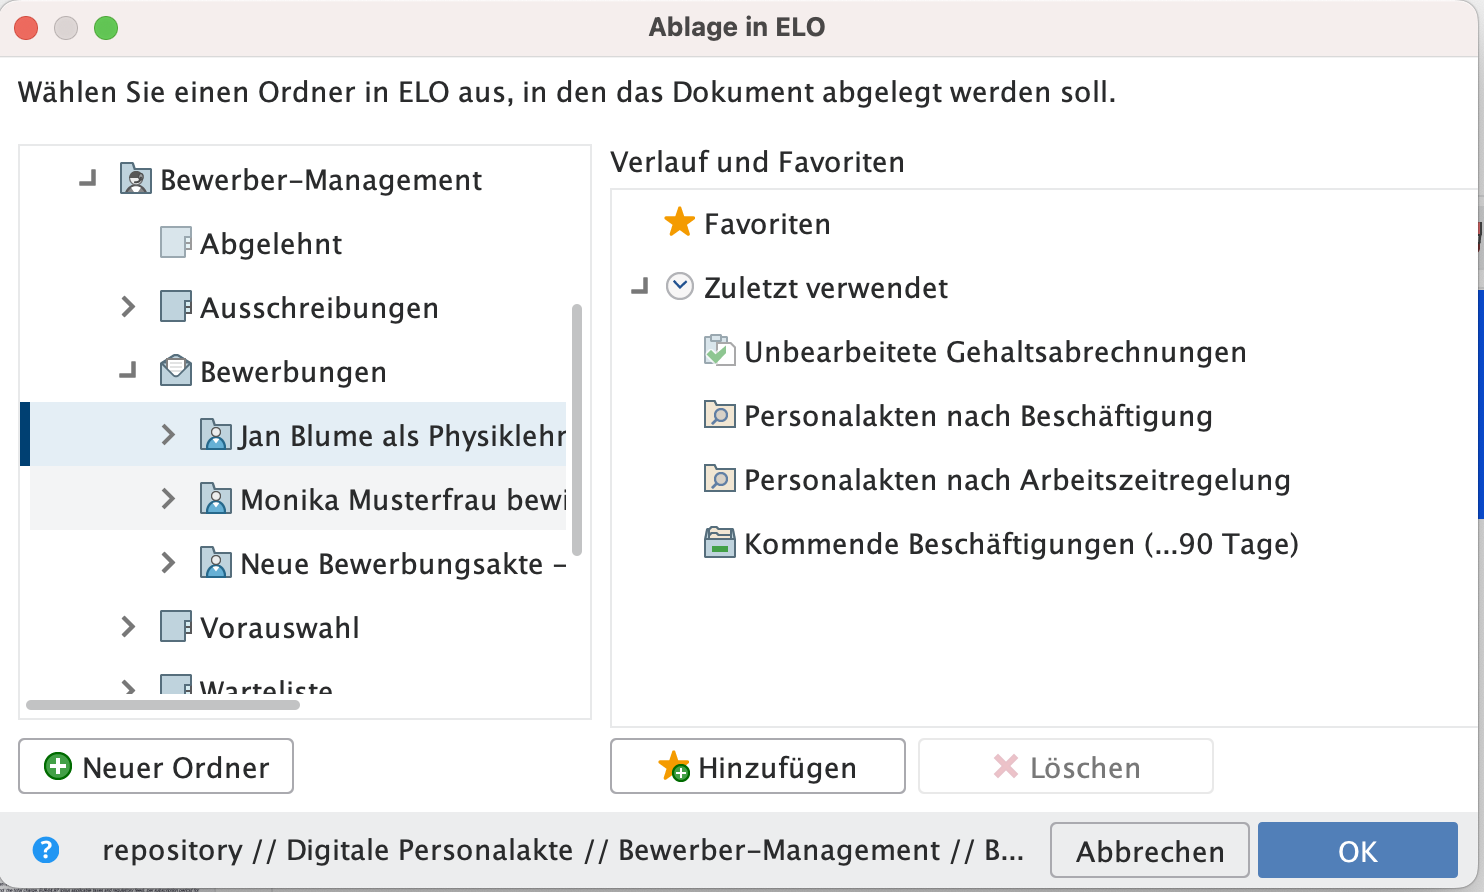Click the Favoriten star icon
Image resolution: width=1484 pixels, height=892 pixels.
tap(679, 222)
